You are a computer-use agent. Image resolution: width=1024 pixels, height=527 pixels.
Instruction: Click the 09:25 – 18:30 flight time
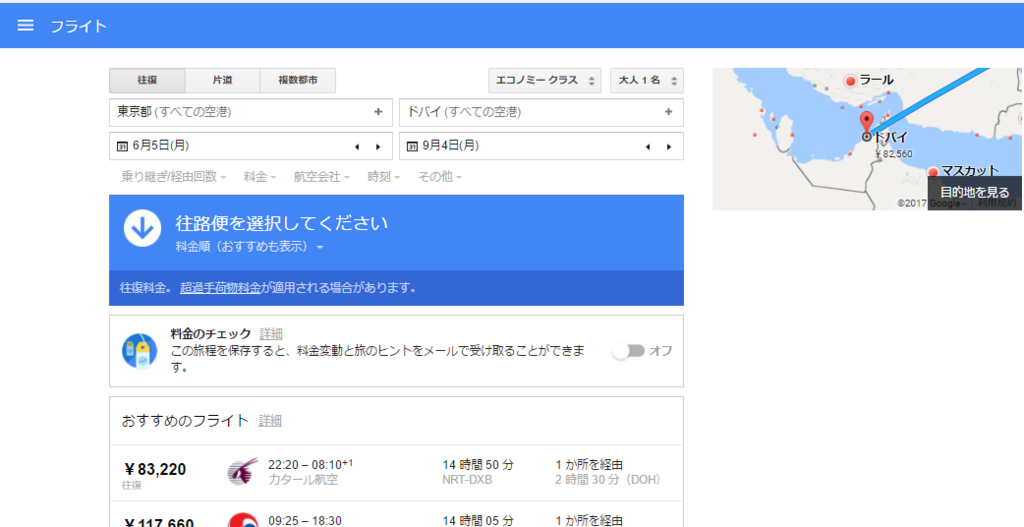coord(304,520)
